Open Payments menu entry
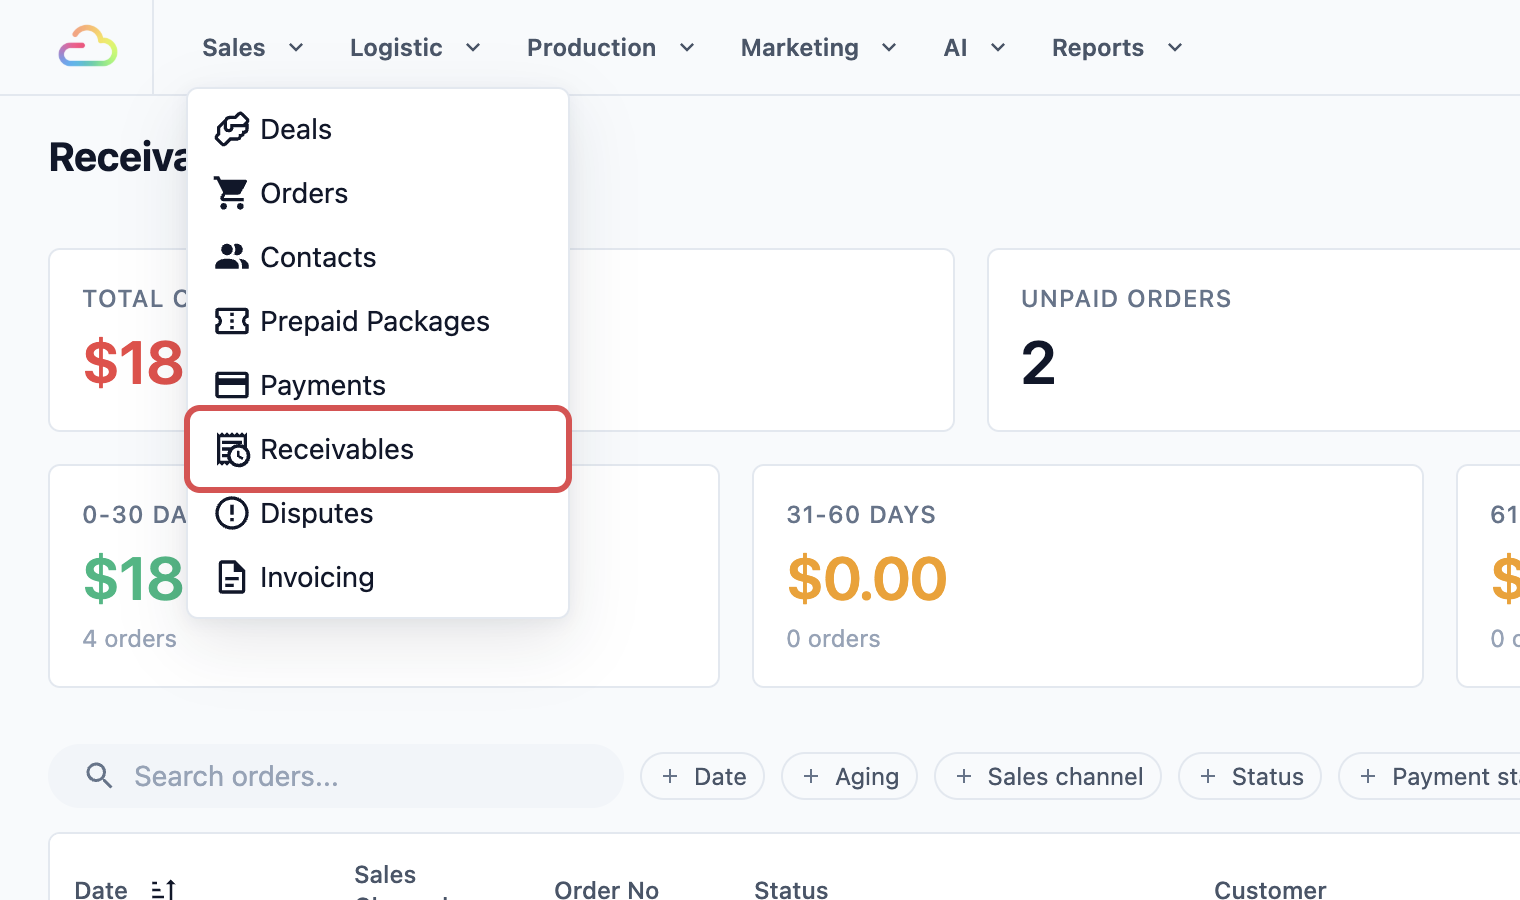 [x=378, y=385]
